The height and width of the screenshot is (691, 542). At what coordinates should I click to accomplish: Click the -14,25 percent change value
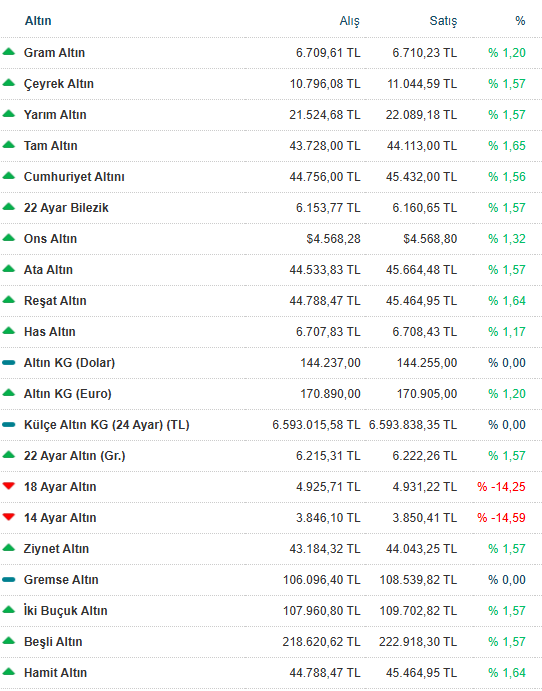(x=501, y=487)
